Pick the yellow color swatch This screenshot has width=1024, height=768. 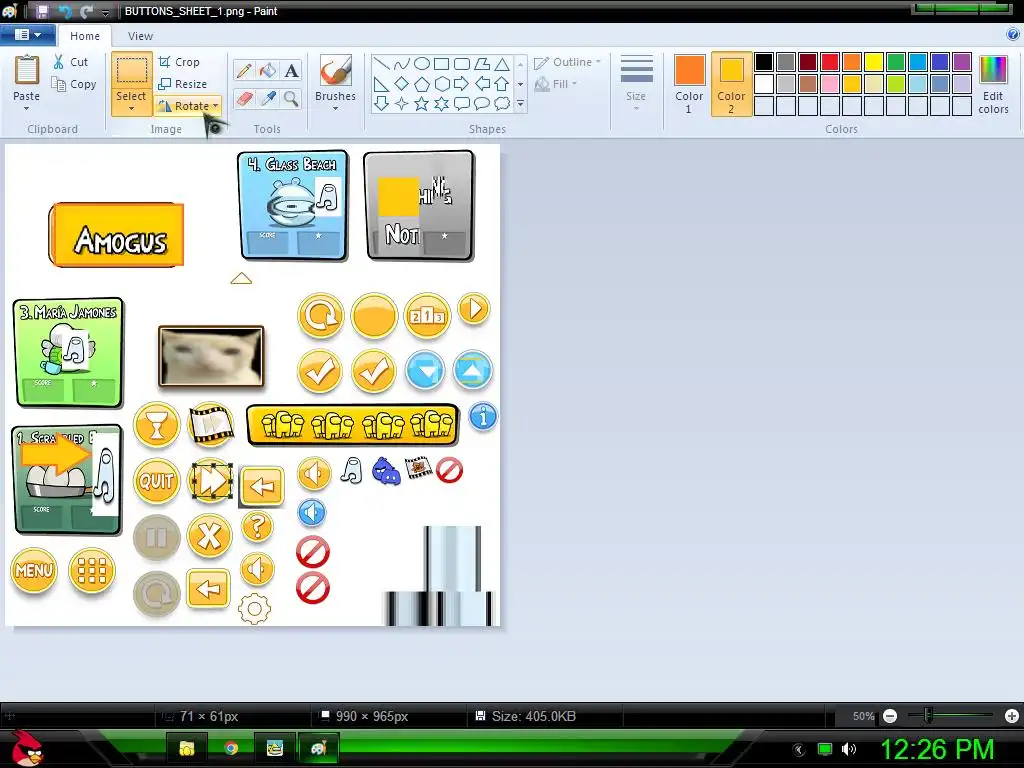pos(874,62)
